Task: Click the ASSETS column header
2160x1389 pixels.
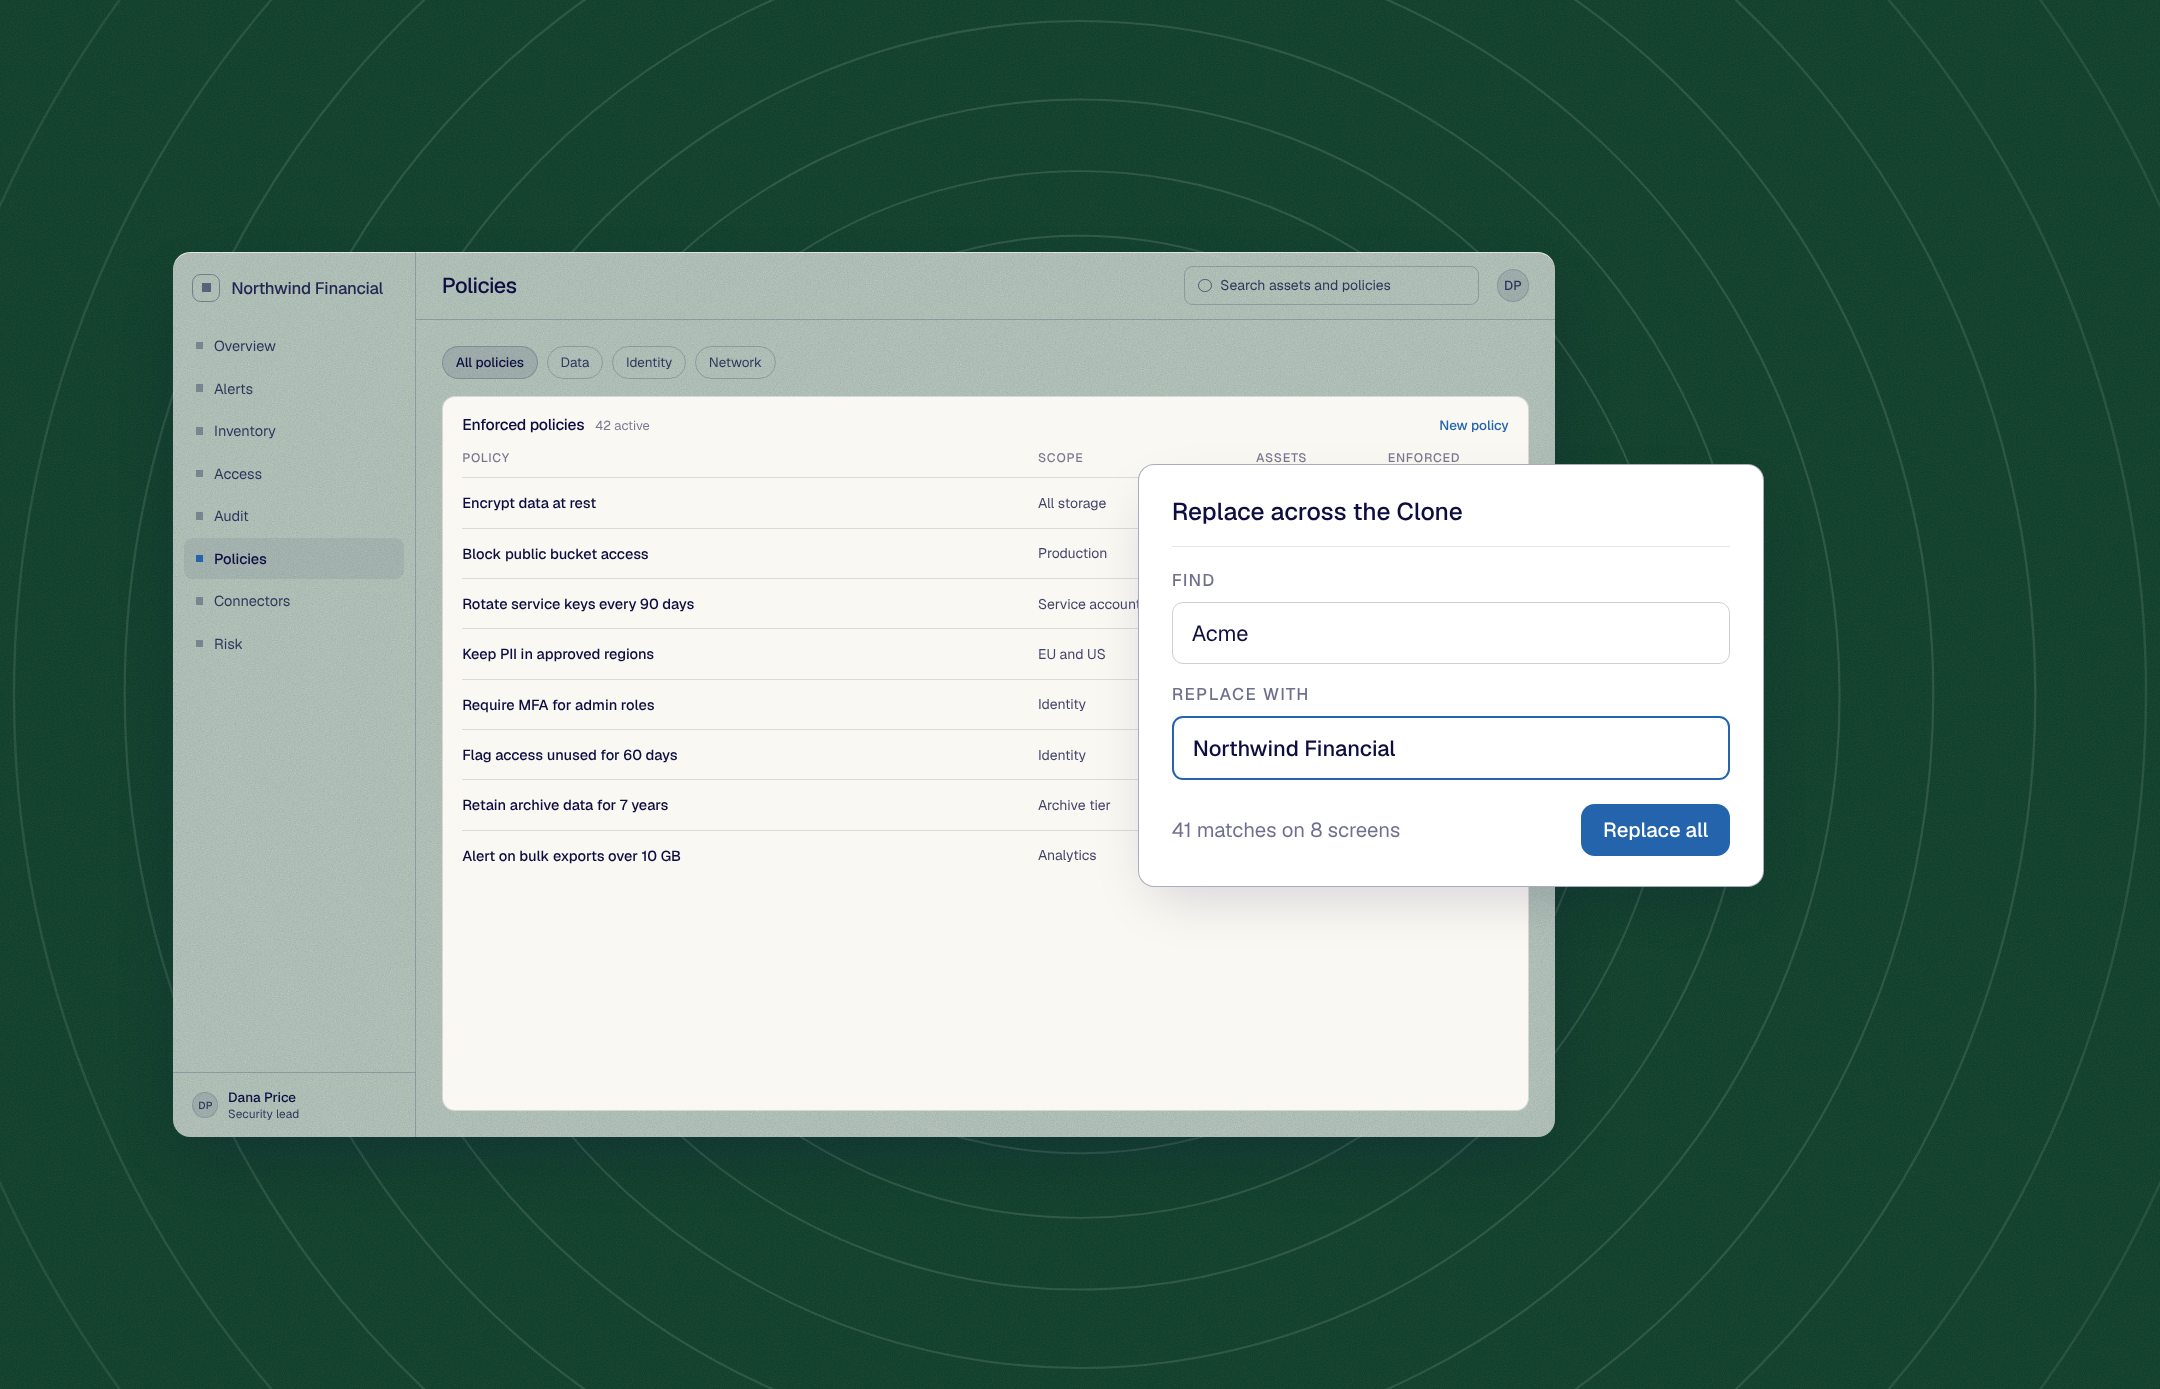Action: click(1281, 458)
